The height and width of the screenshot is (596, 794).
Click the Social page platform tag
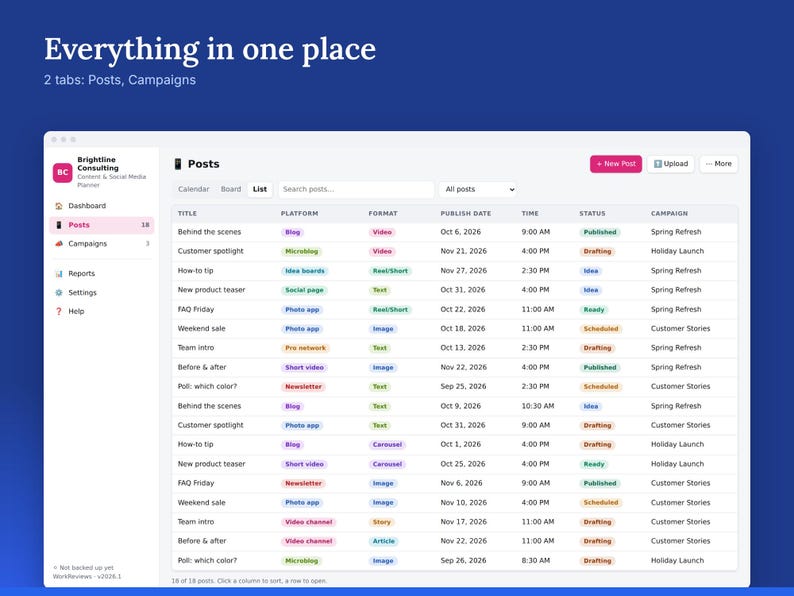(304, 290)
